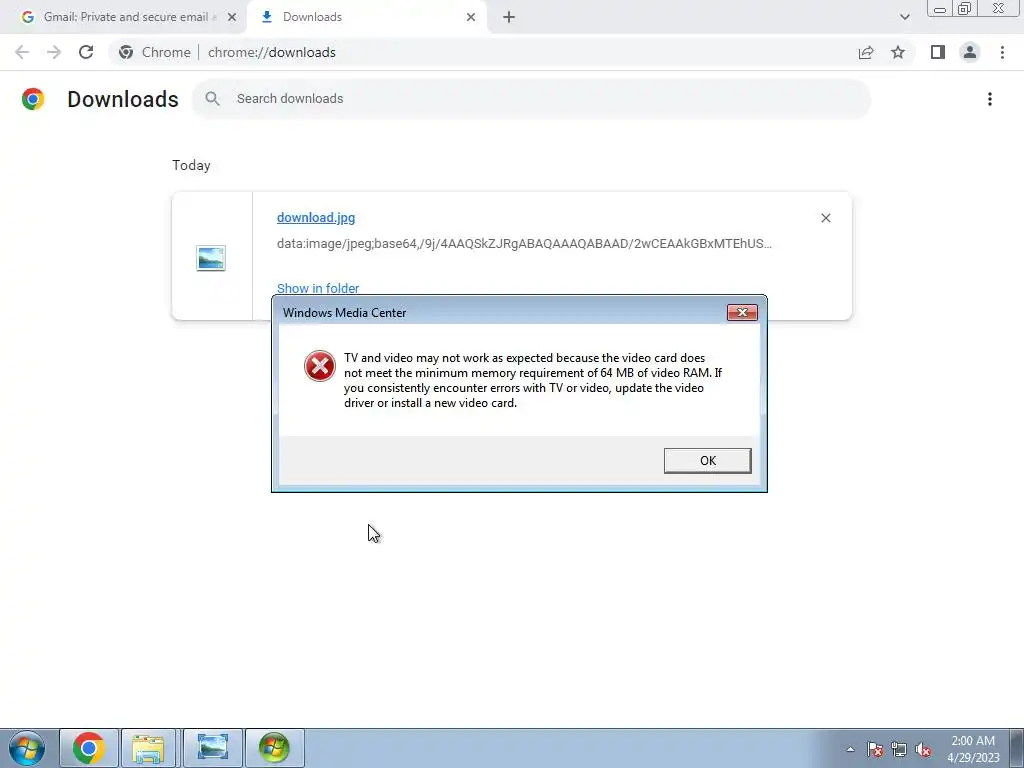Open the download.jpg file link

pos(316,217)
